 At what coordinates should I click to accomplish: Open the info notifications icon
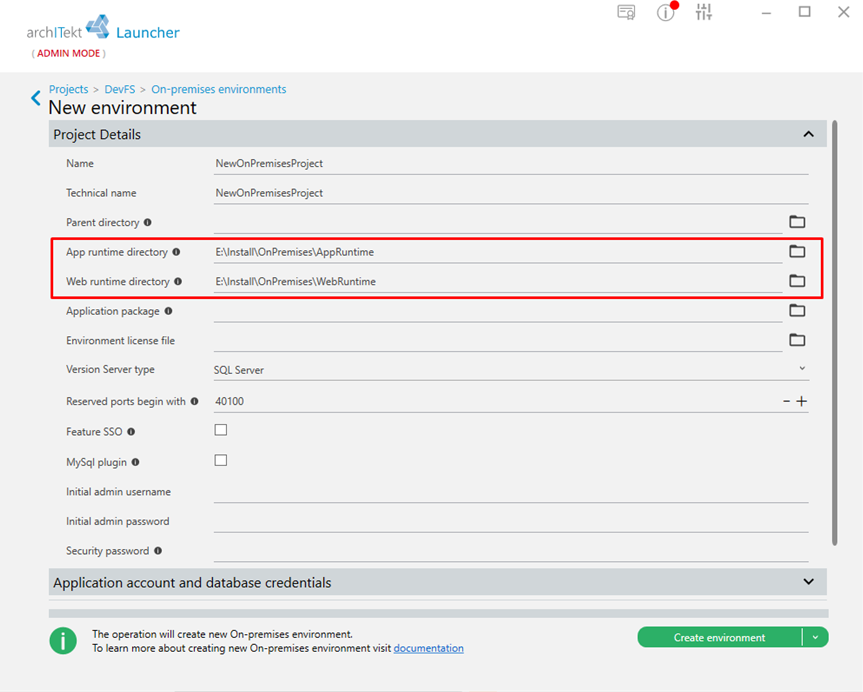(x=666, y=12)
